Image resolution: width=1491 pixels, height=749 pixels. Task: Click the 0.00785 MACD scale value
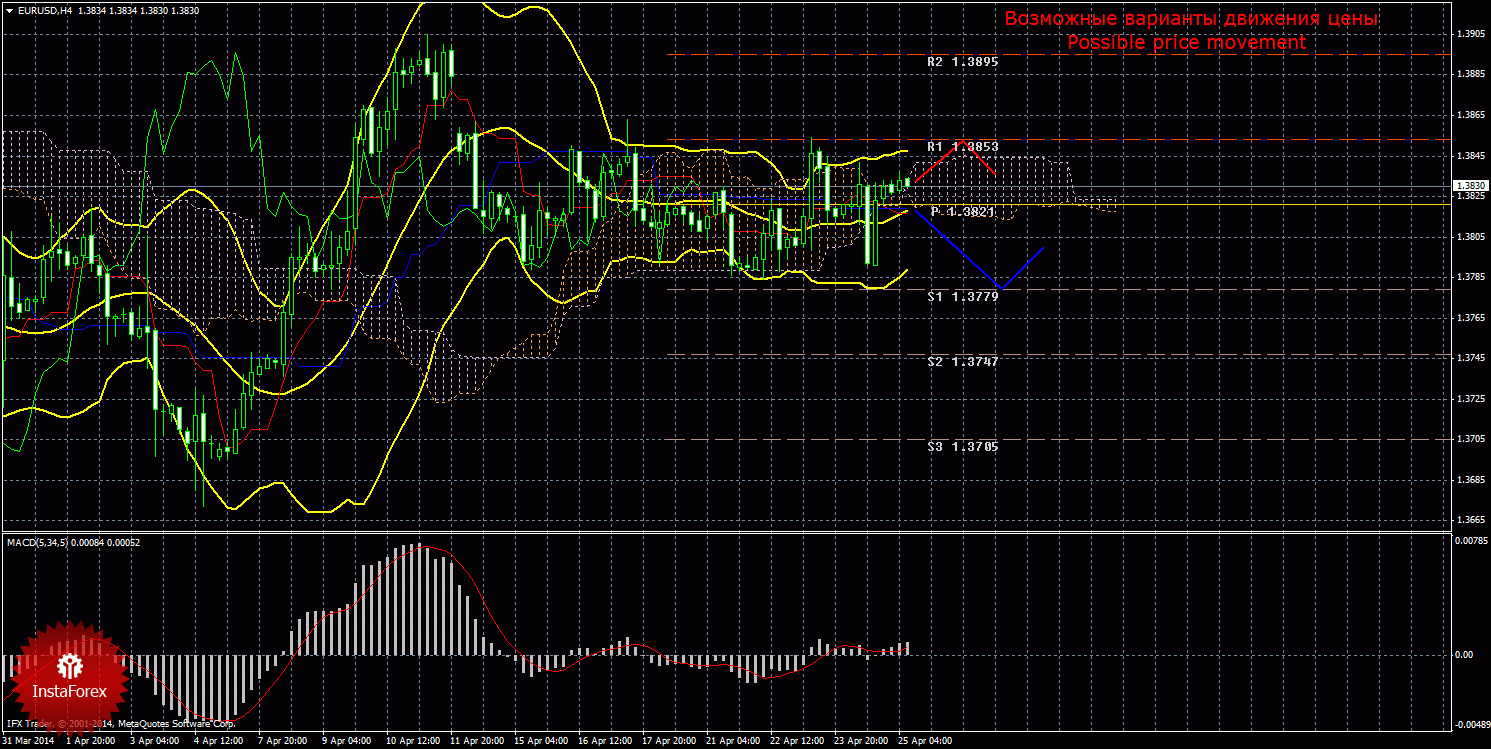[1469, 541]
